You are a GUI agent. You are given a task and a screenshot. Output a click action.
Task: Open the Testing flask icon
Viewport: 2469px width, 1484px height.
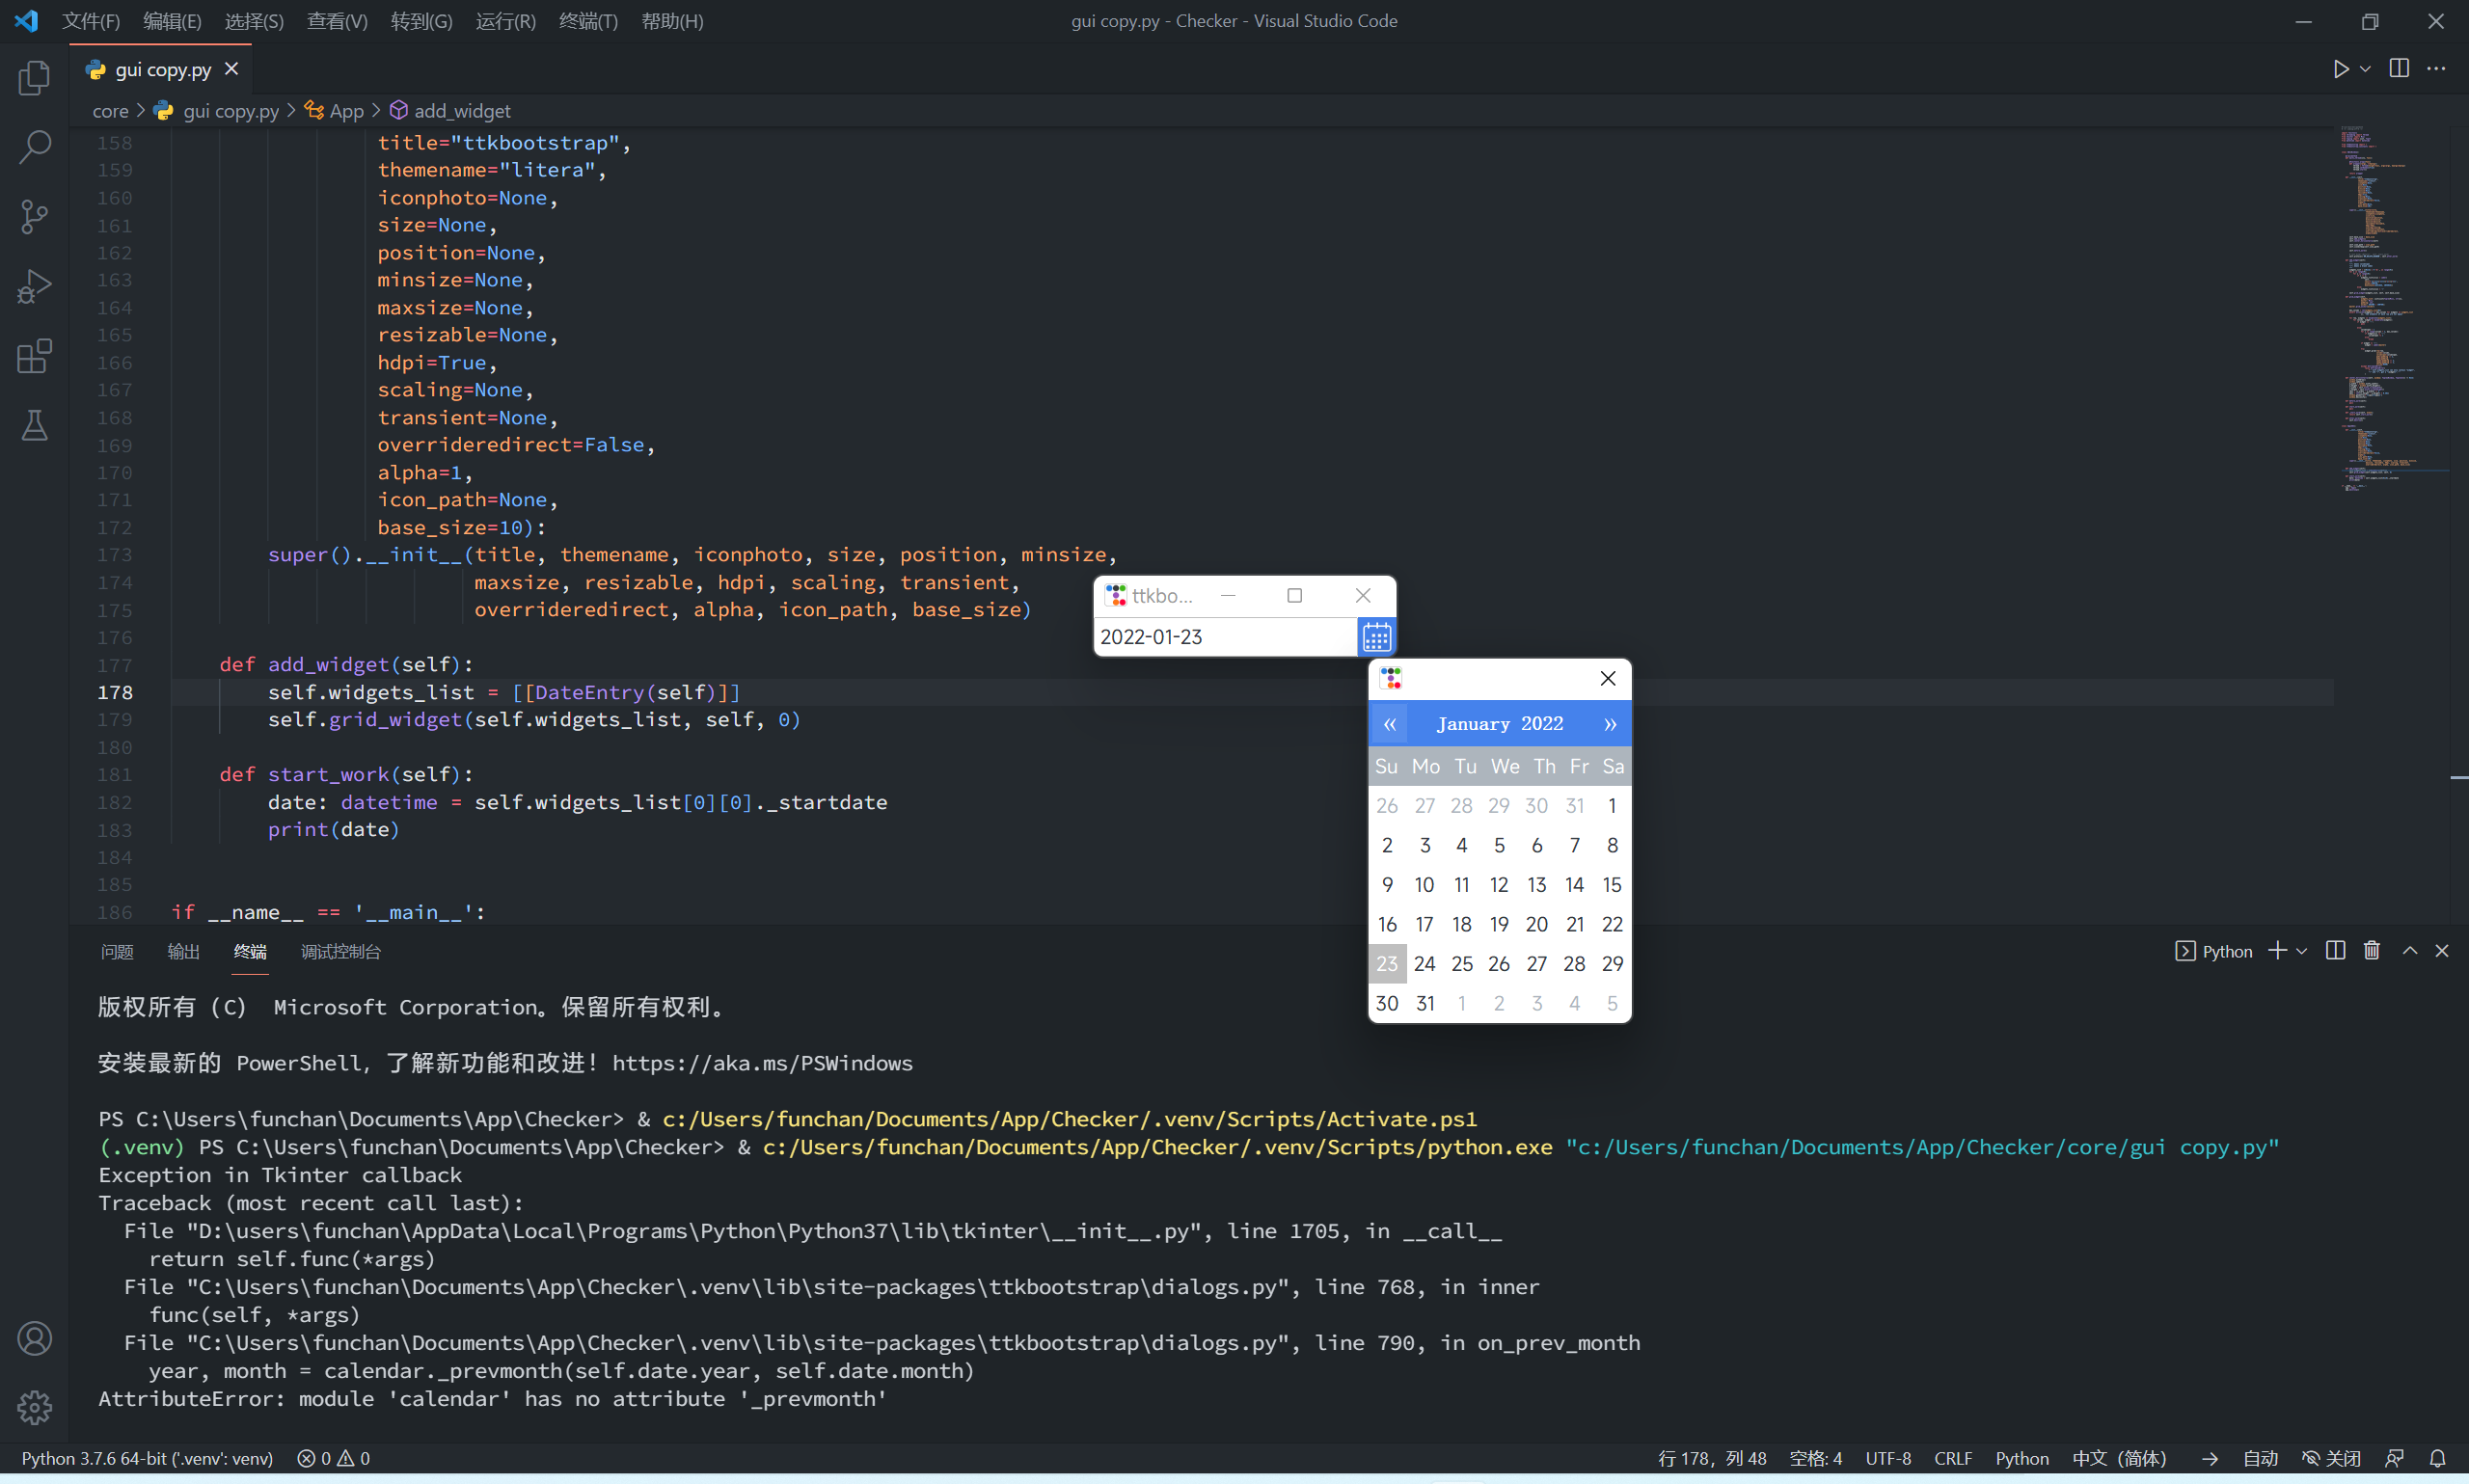coord(35,426)
